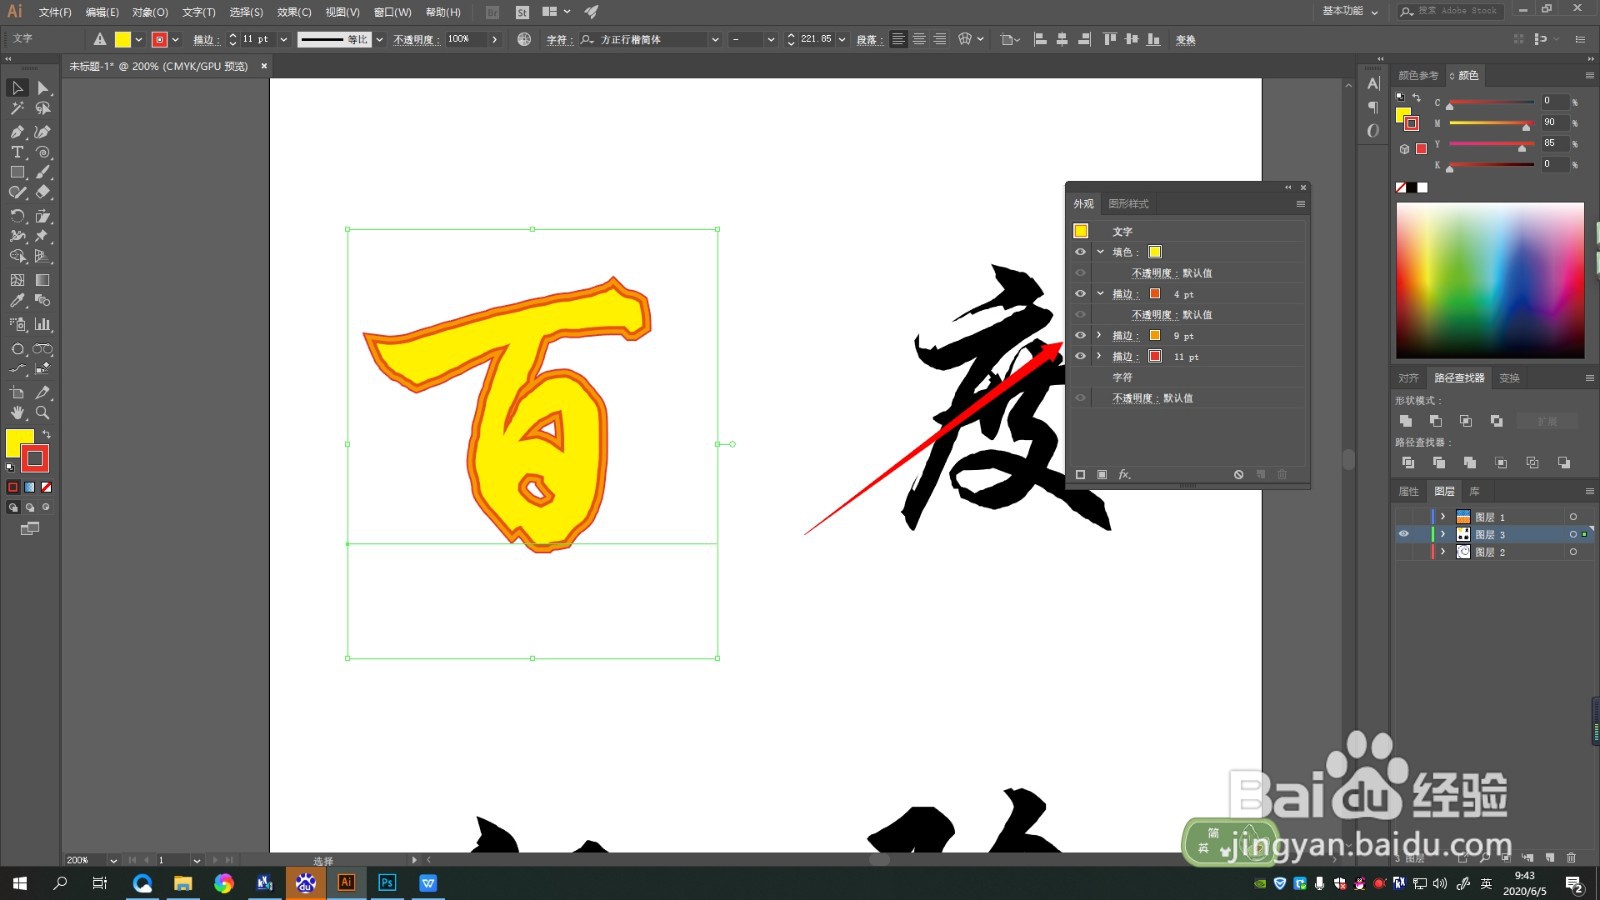The image size is (1600, 900).
Task: Open the 文件(F) menu
Action: click(x=55, y=12)
